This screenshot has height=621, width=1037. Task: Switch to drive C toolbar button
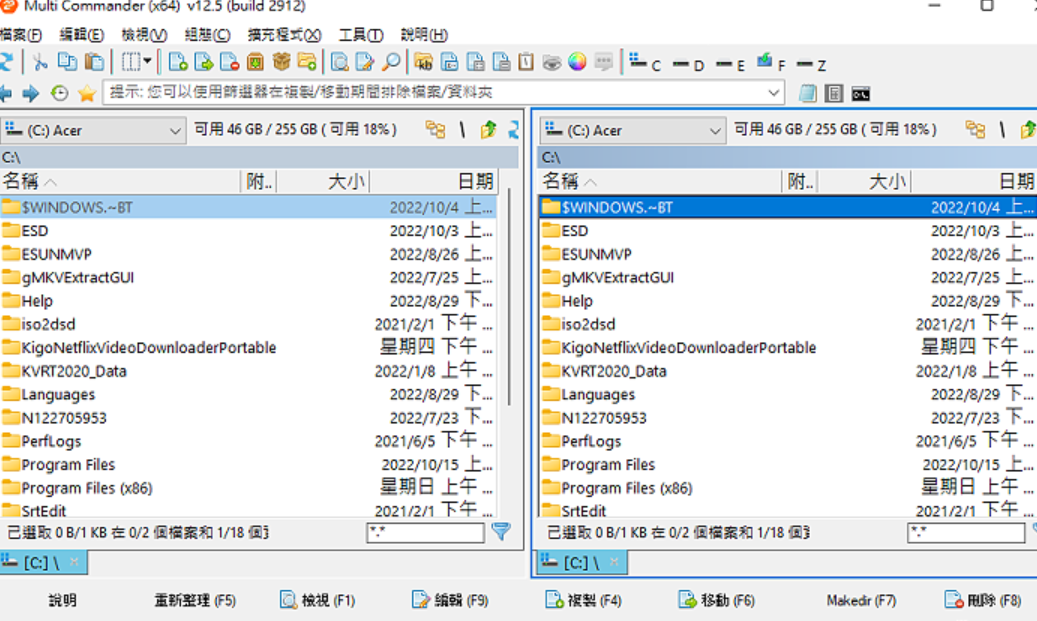pyautogui.click(x=645, y=63)
